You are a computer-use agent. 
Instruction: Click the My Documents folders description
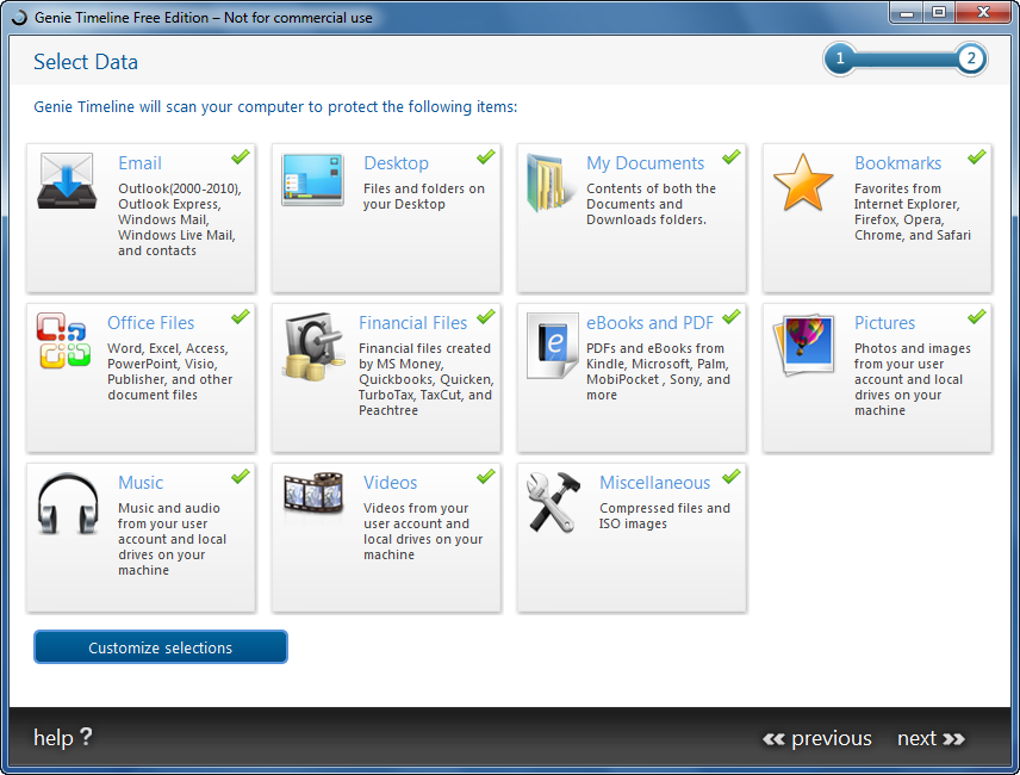651,204
